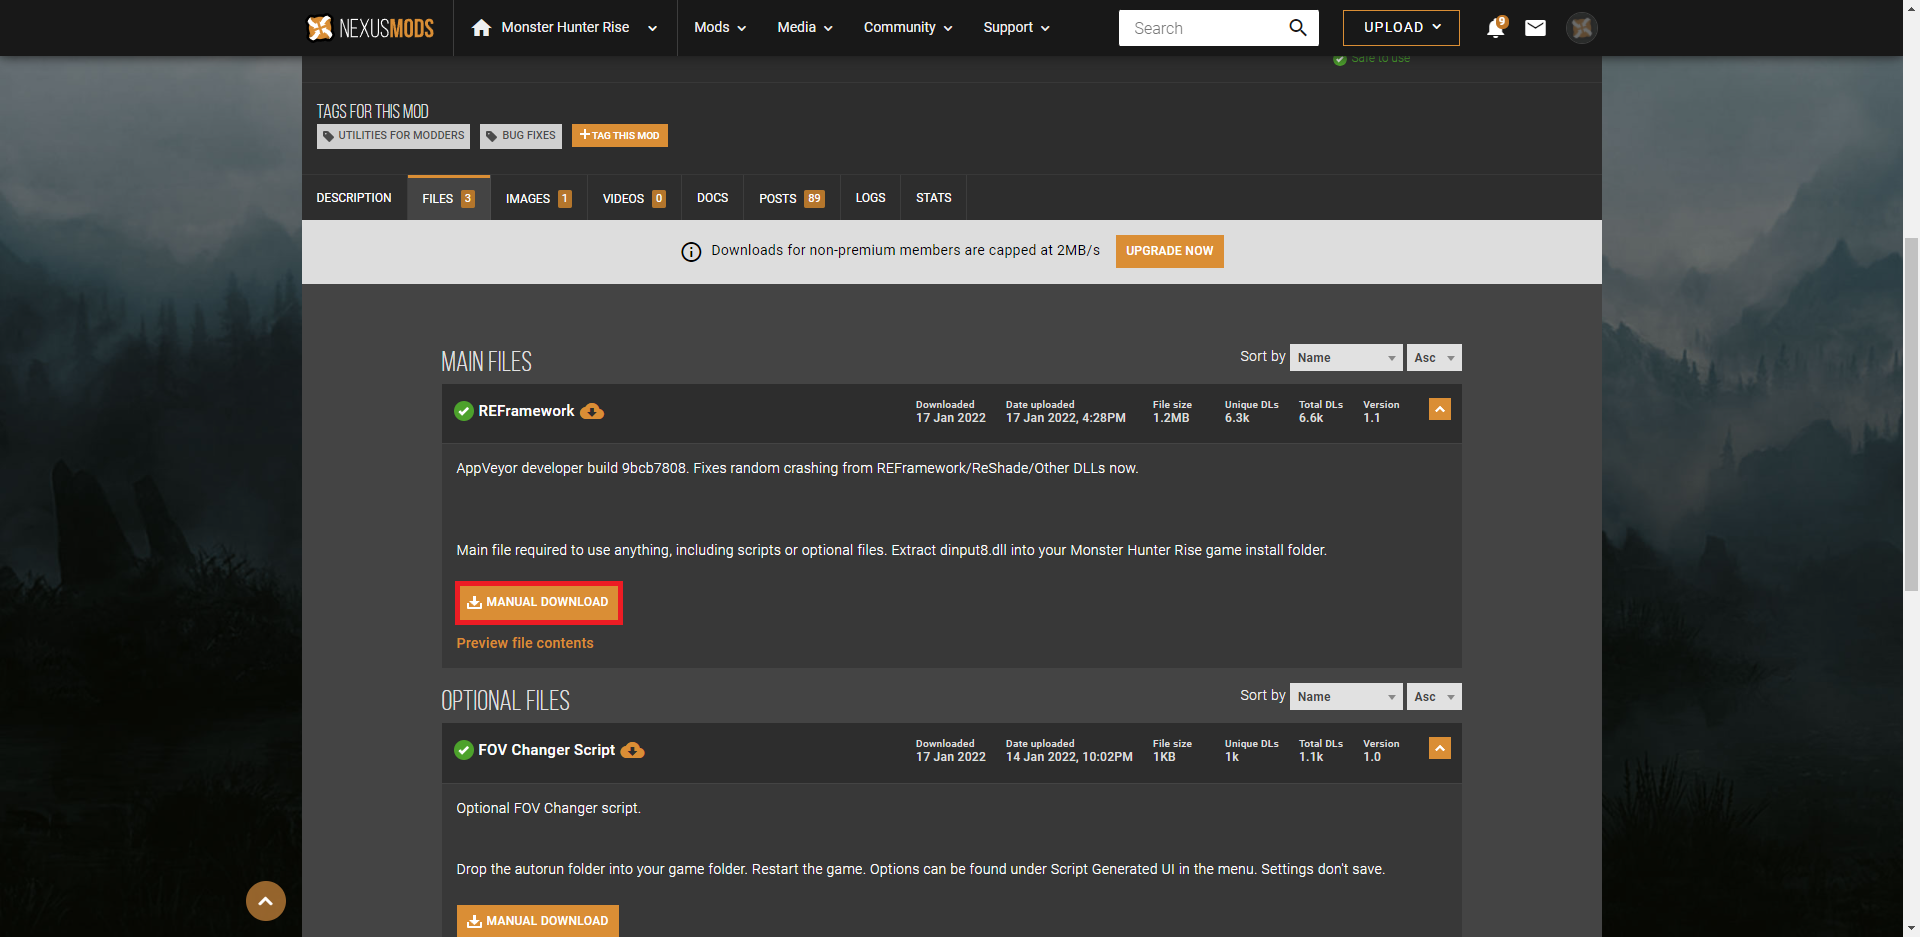This screenshot has width=1920, height=937.
Task: Click the '1.2MB' file size value
Action: click(1171, 418)
